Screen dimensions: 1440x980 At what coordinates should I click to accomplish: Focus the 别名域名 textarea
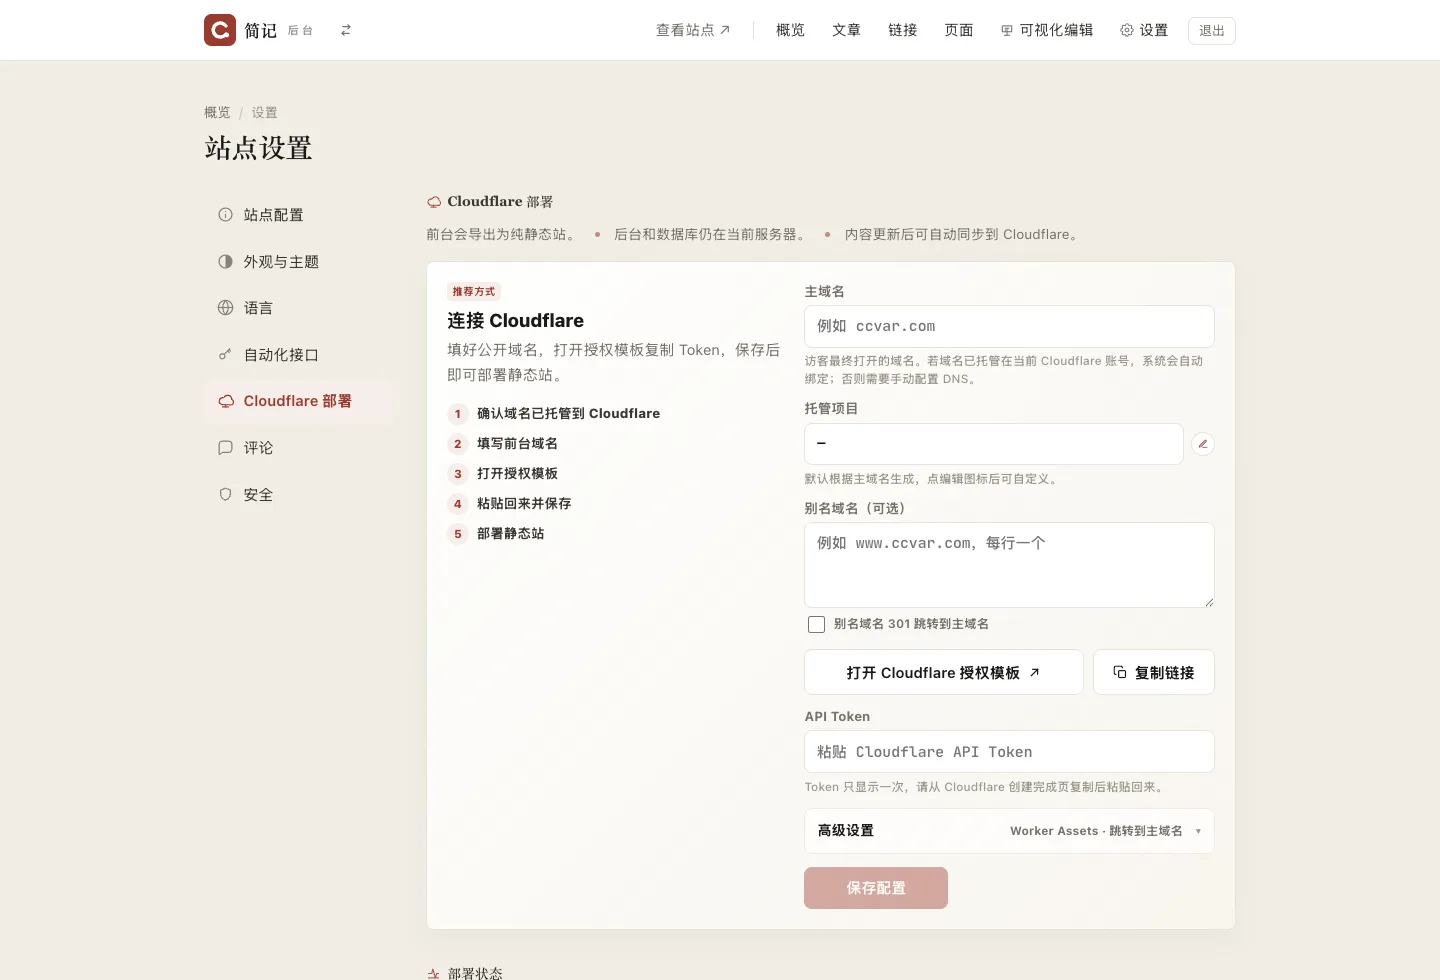1009,565
